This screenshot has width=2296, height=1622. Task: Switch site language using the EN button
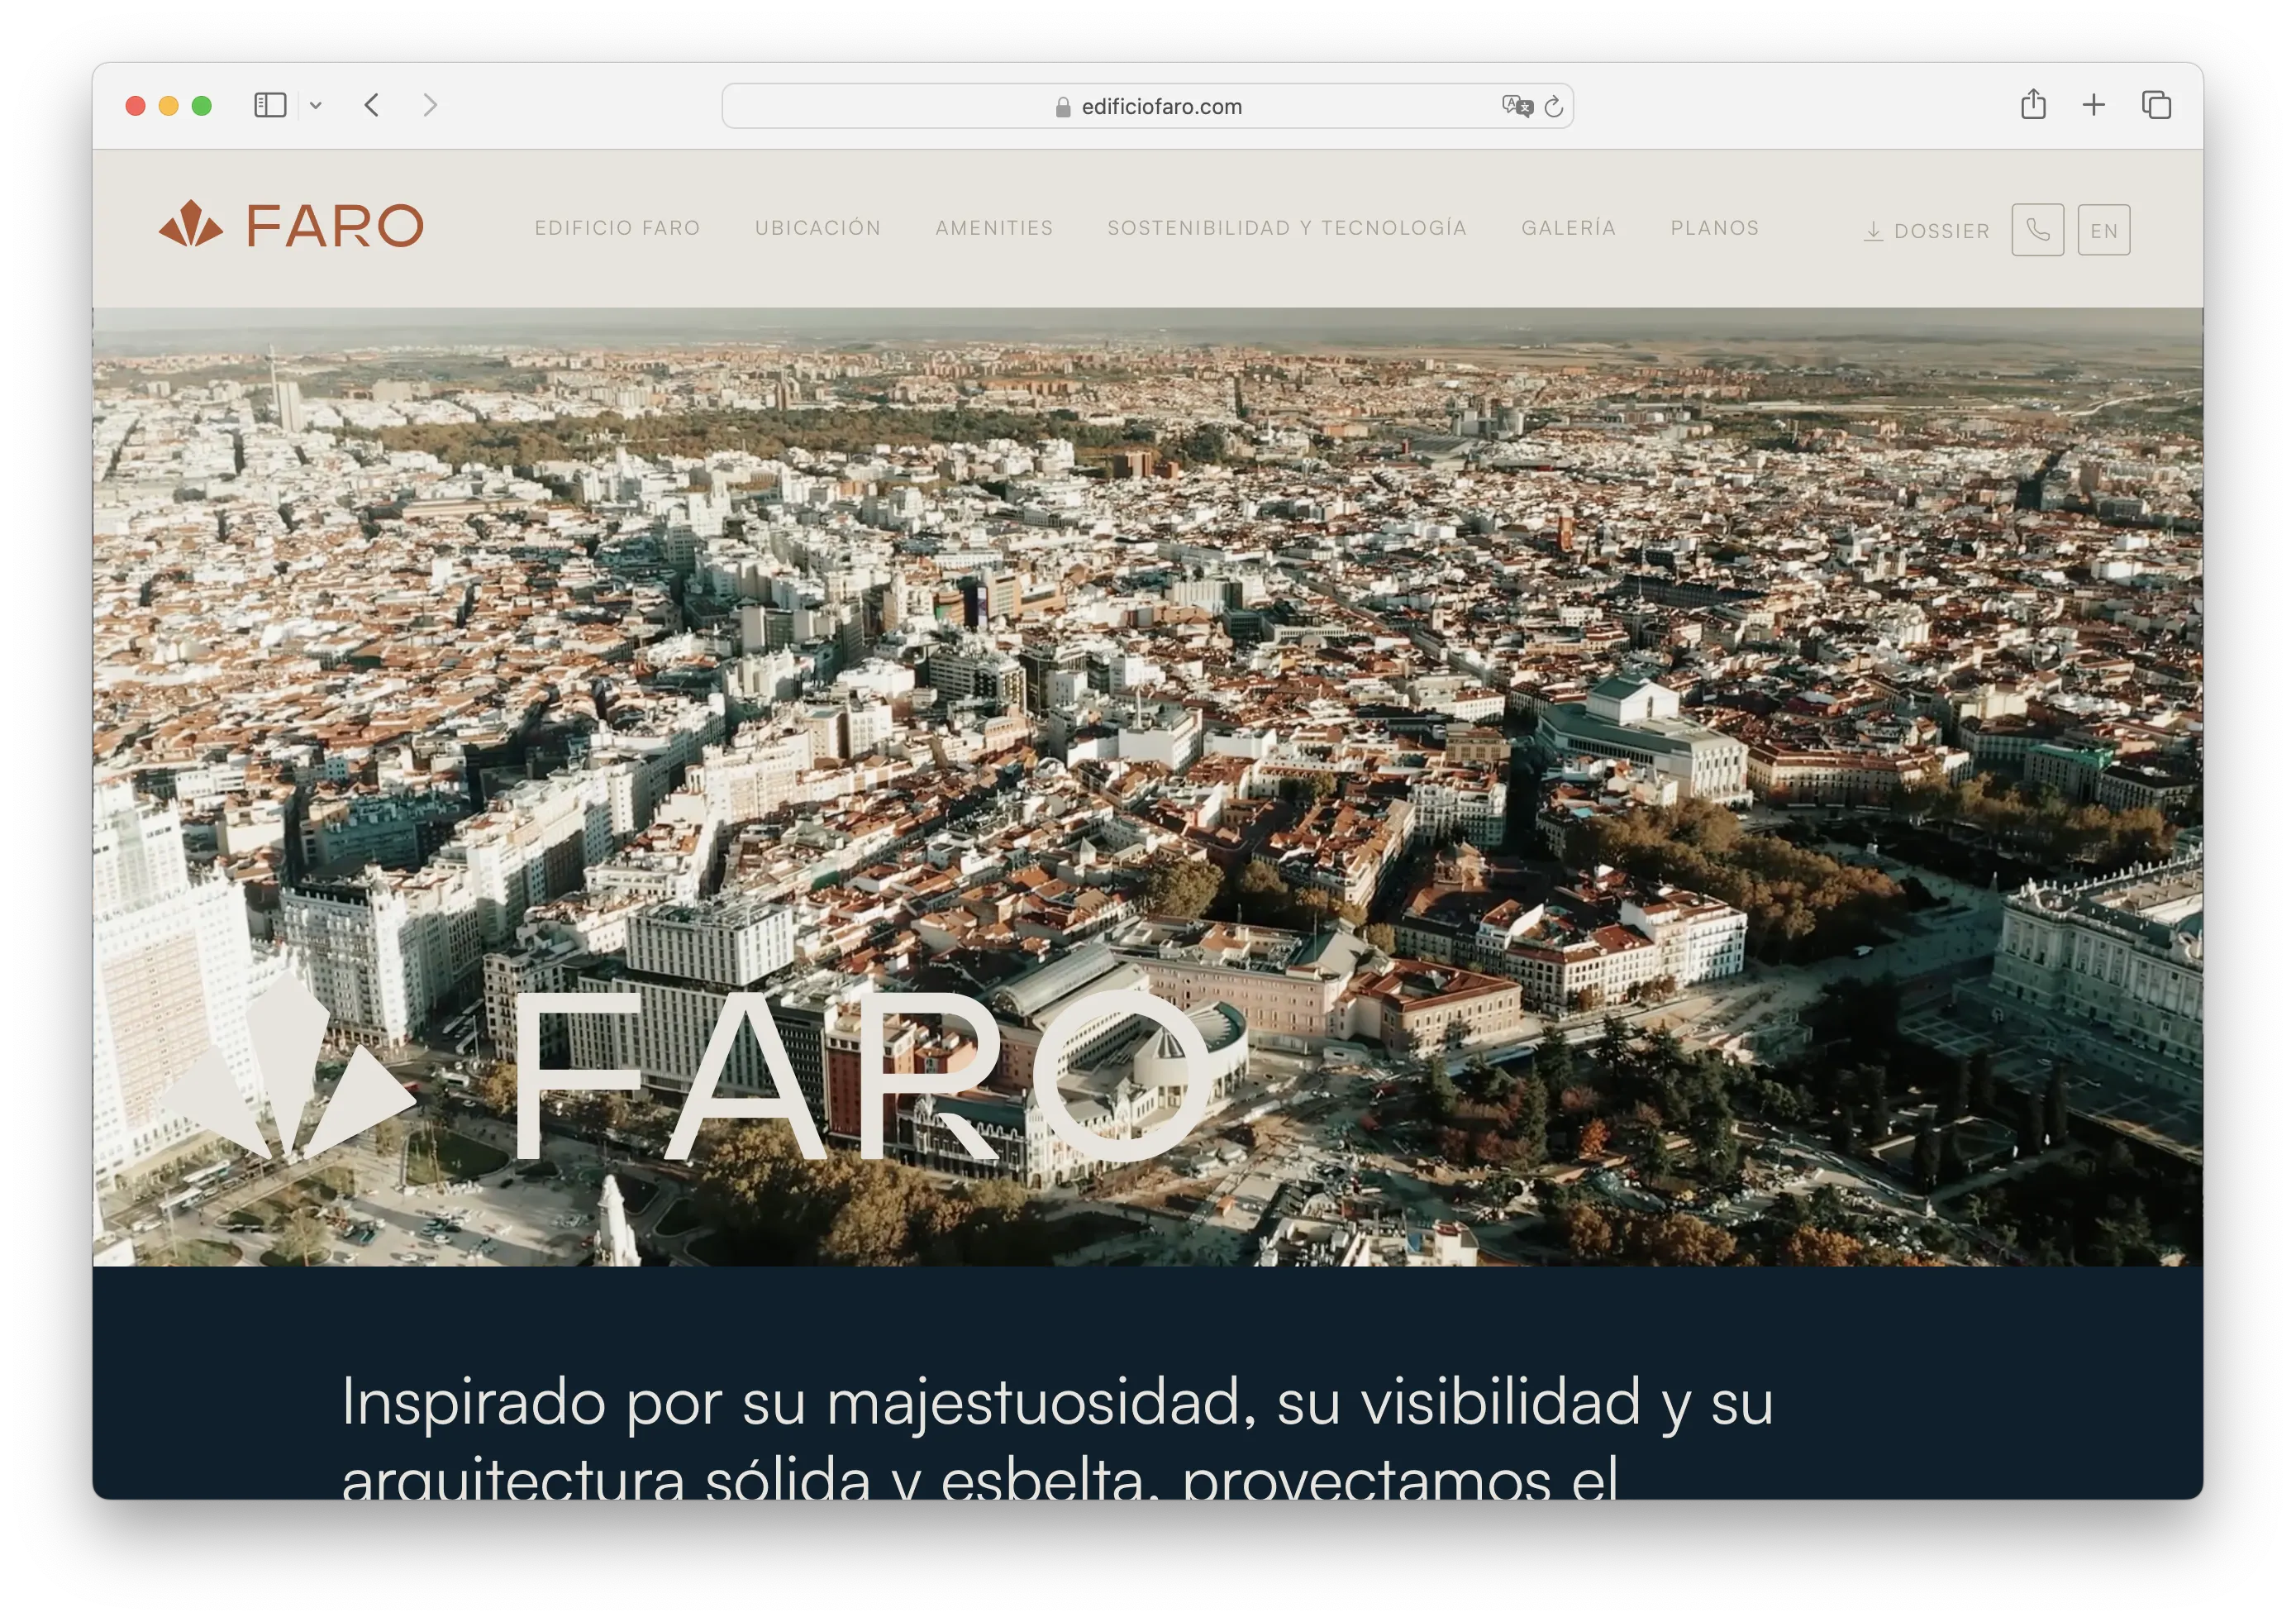[2105, 229]
